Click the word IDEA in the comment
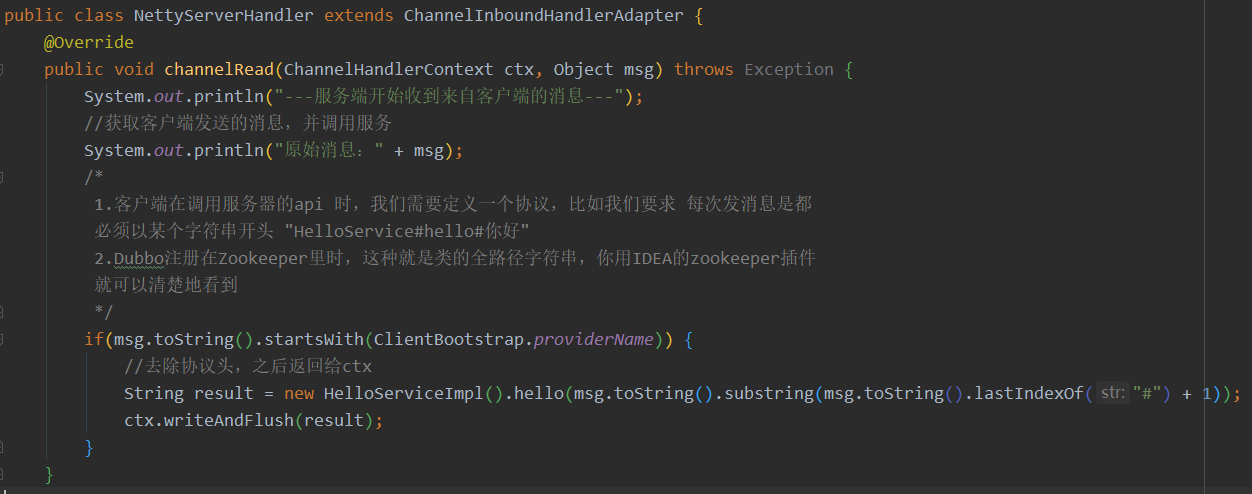Screen dimensions: 1252x494 (653, 258)
